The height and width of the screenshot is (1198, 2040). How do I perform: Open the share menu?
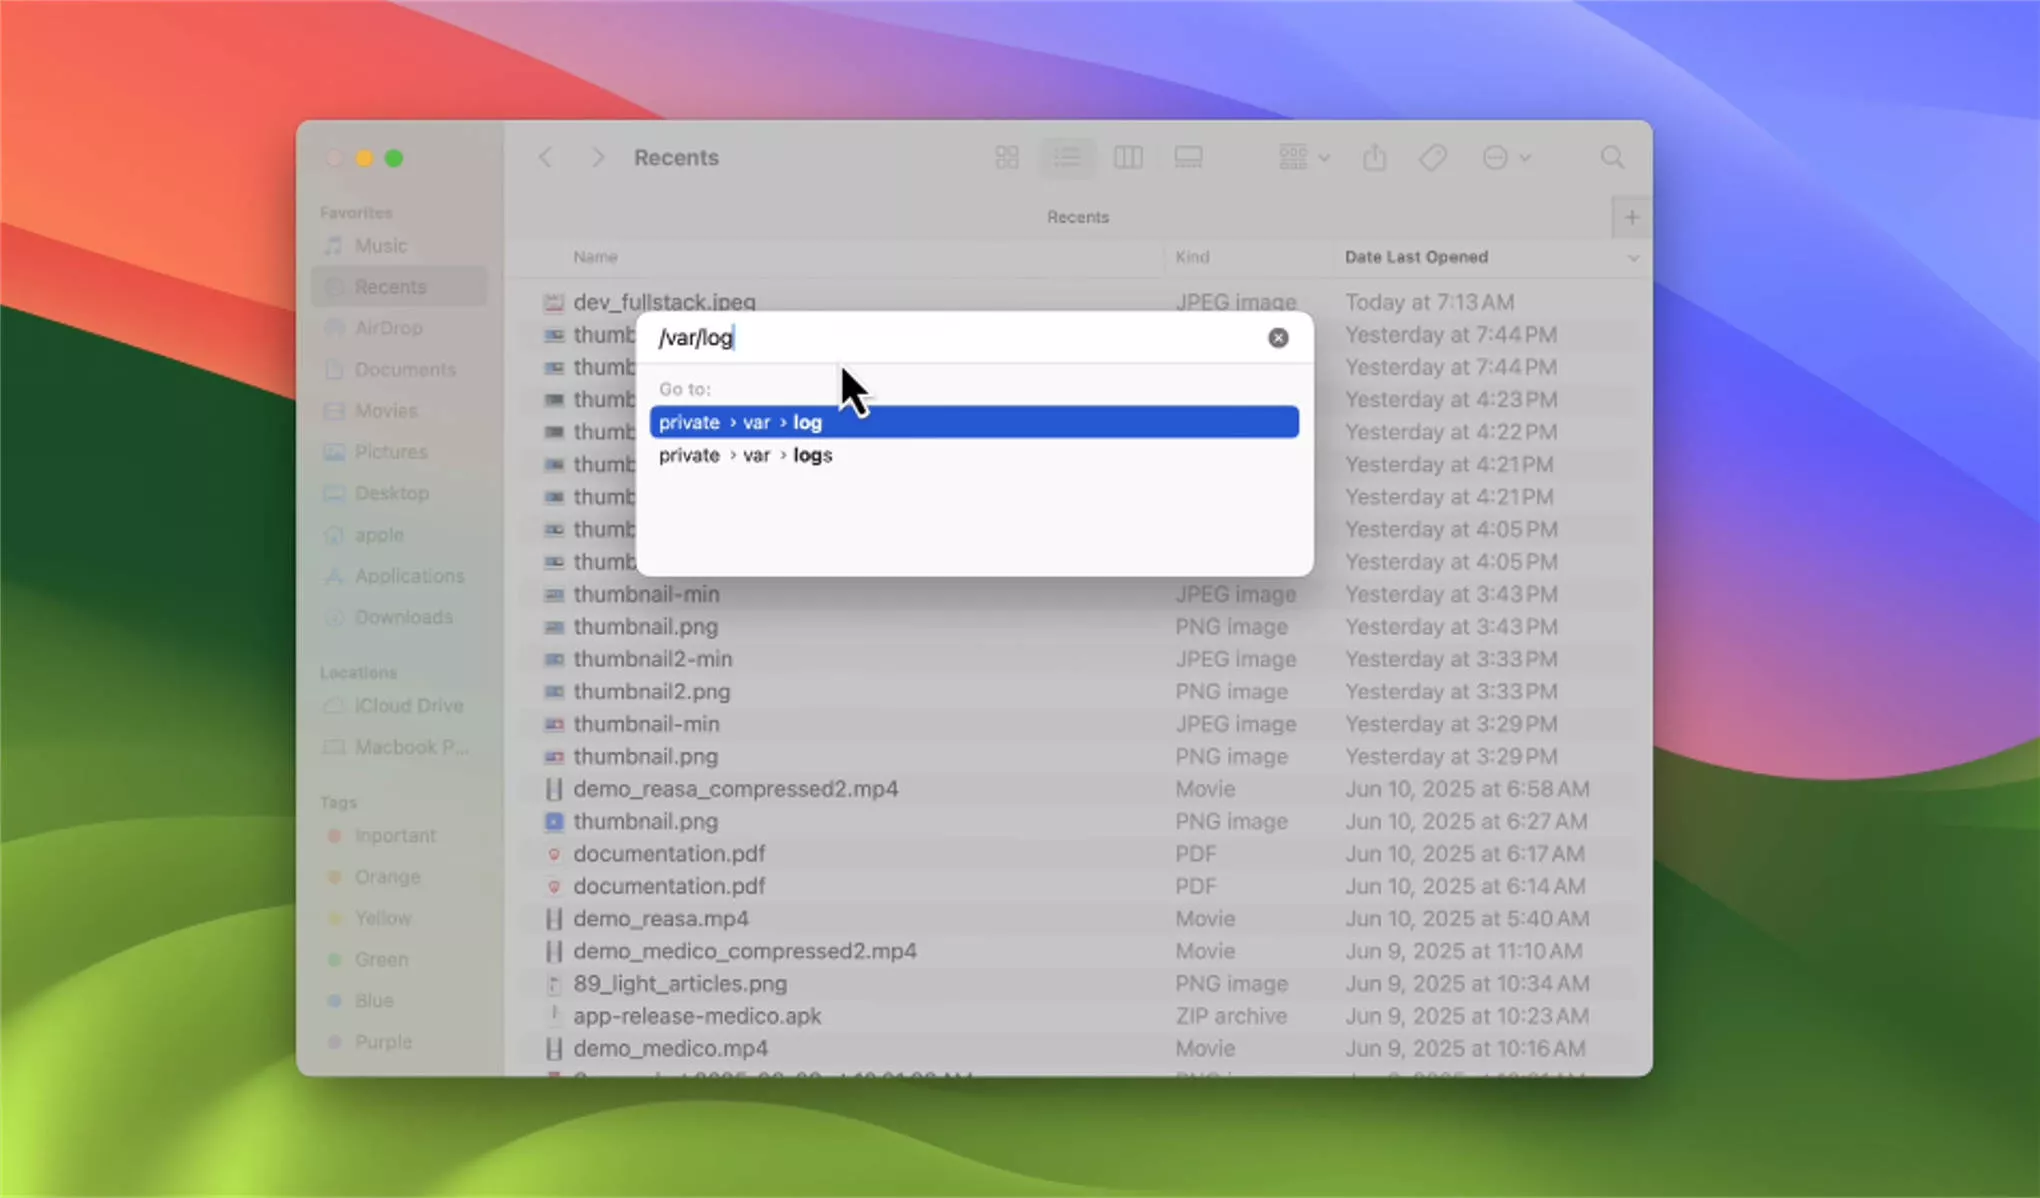click(1376, 157)
